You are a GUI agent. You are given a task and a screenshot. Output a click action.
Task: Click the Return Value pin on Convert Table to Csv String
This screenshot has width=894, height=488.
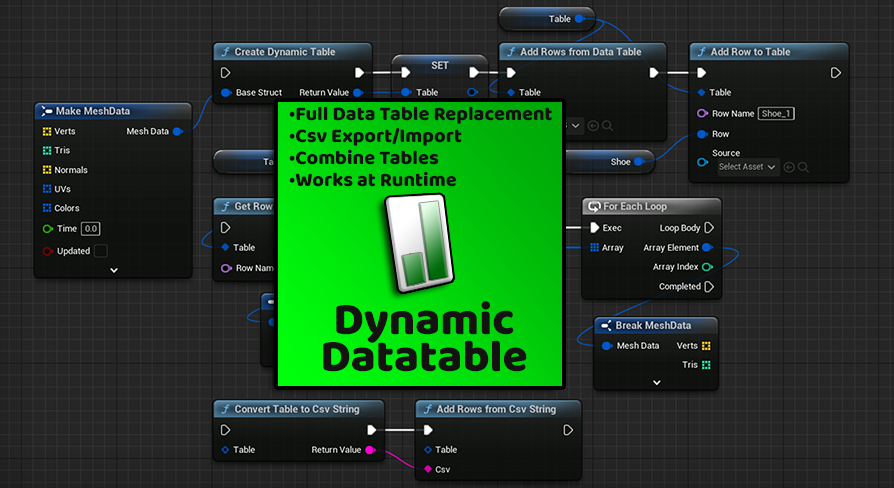point(371,450)
